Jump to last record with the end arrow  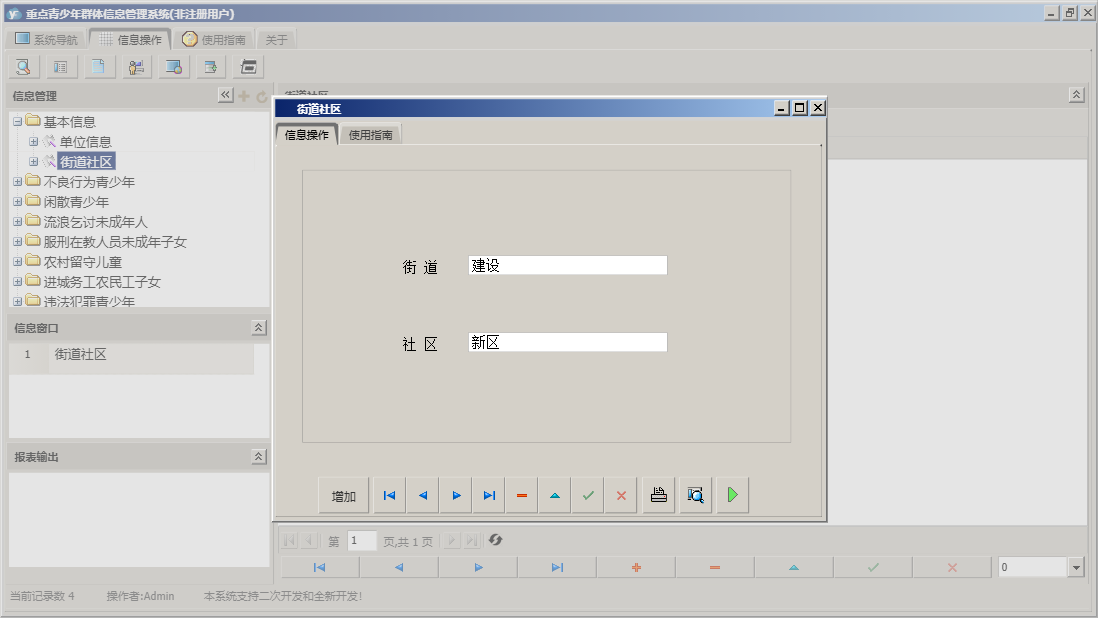[x=488, y=494]
